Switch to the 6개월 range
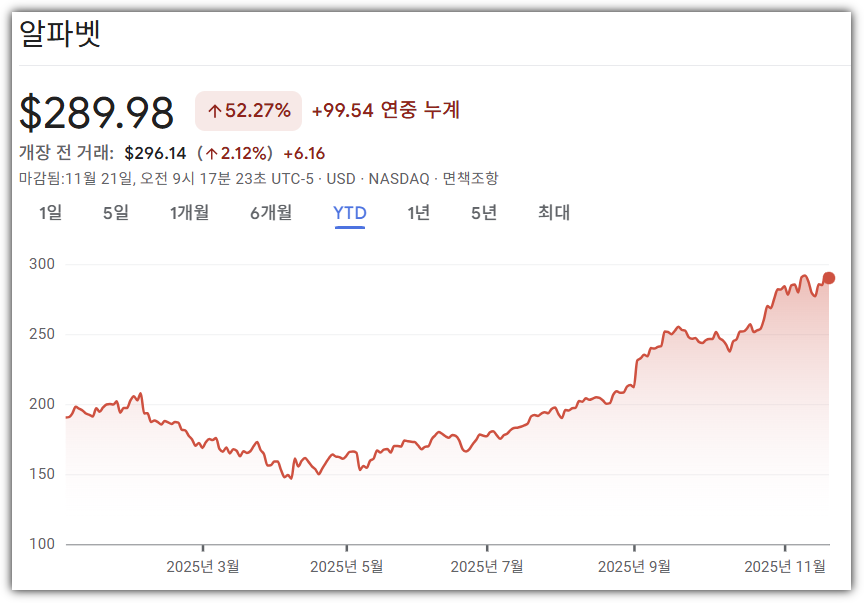 [271, 213]
